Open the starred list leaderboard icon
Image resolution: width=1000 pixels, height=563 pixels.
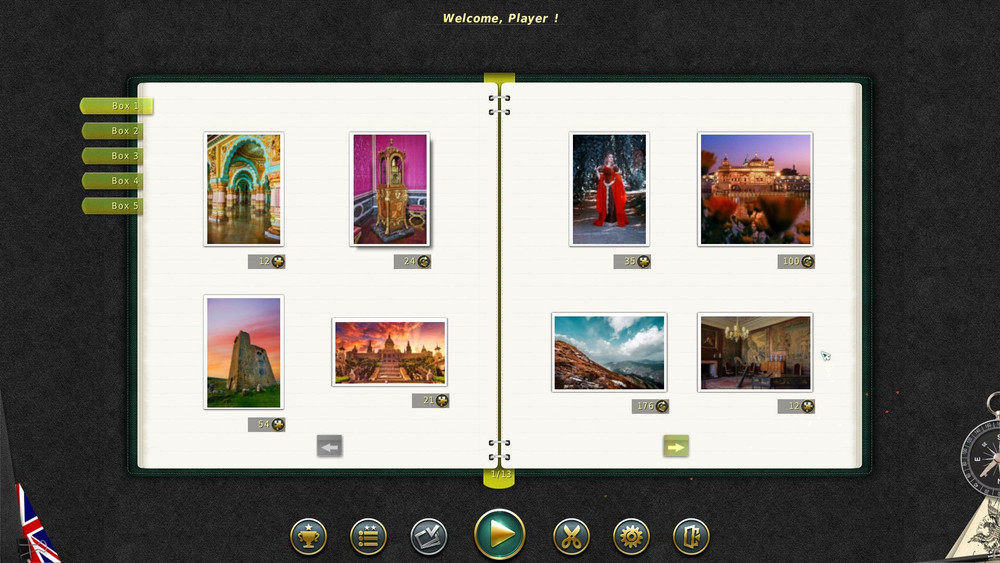pyautogui.click(x=368, y=537)
